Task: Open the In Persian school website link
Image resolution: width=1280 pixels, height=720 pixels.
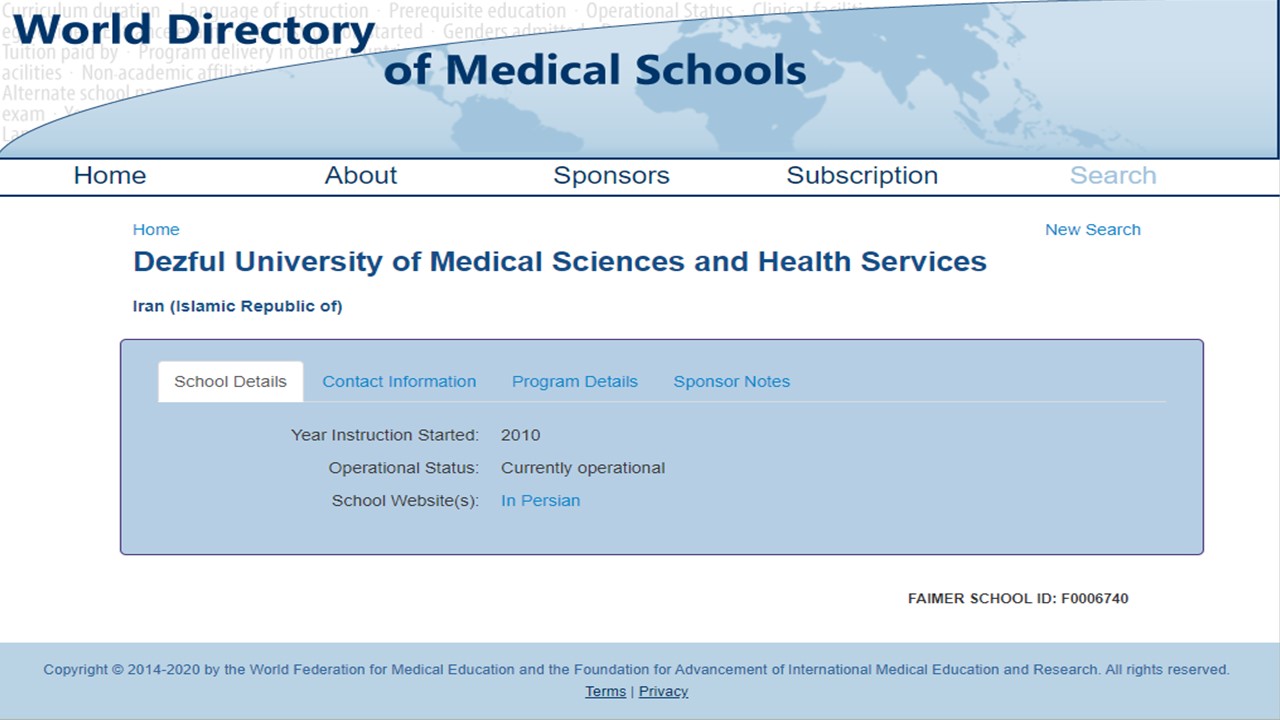Action: [540, 501]
